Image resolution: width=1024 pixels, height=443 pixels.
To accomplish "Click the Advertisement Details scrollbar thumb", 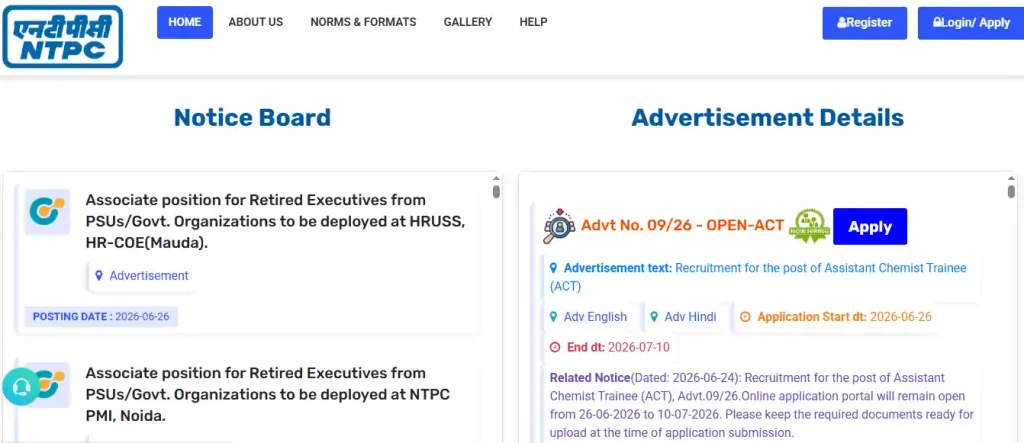I will click(x=1012, y=191).
